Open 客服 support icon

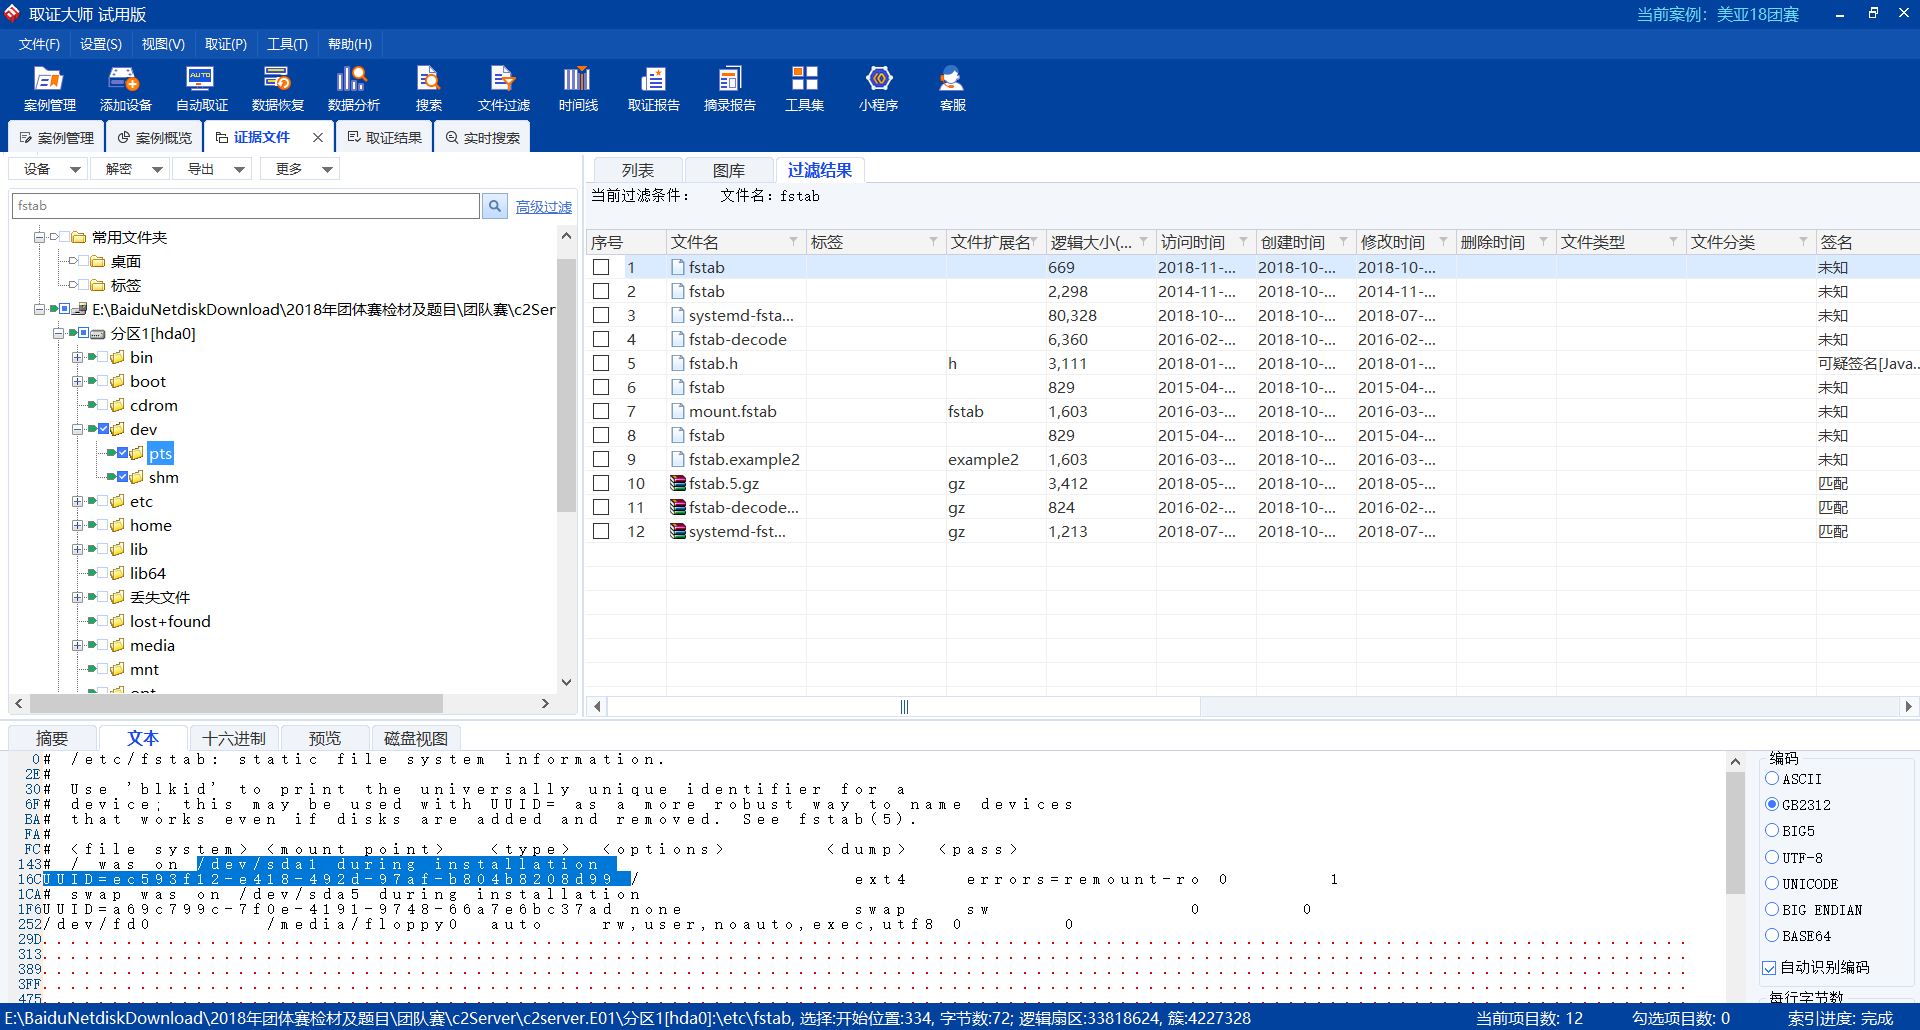[x=952, y=89]
